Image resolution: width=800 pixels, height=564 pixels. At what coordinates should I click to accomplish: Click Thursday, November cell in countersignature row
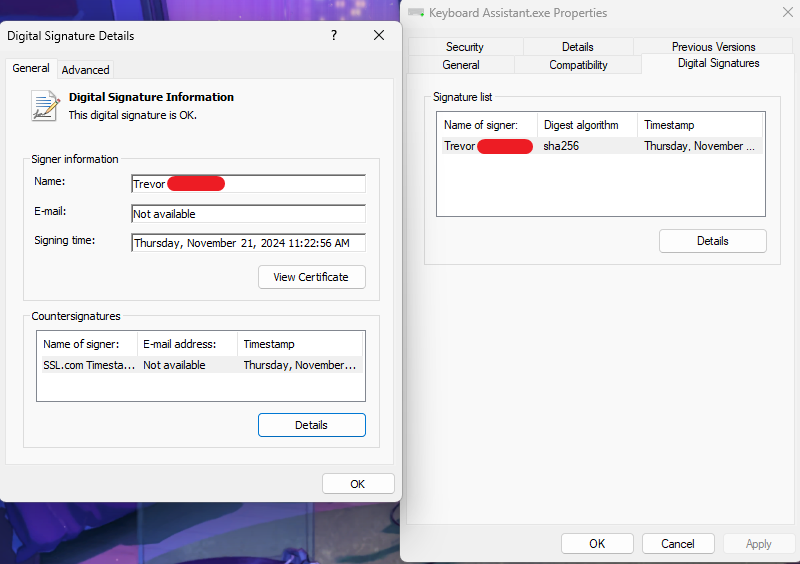(299, 365)
